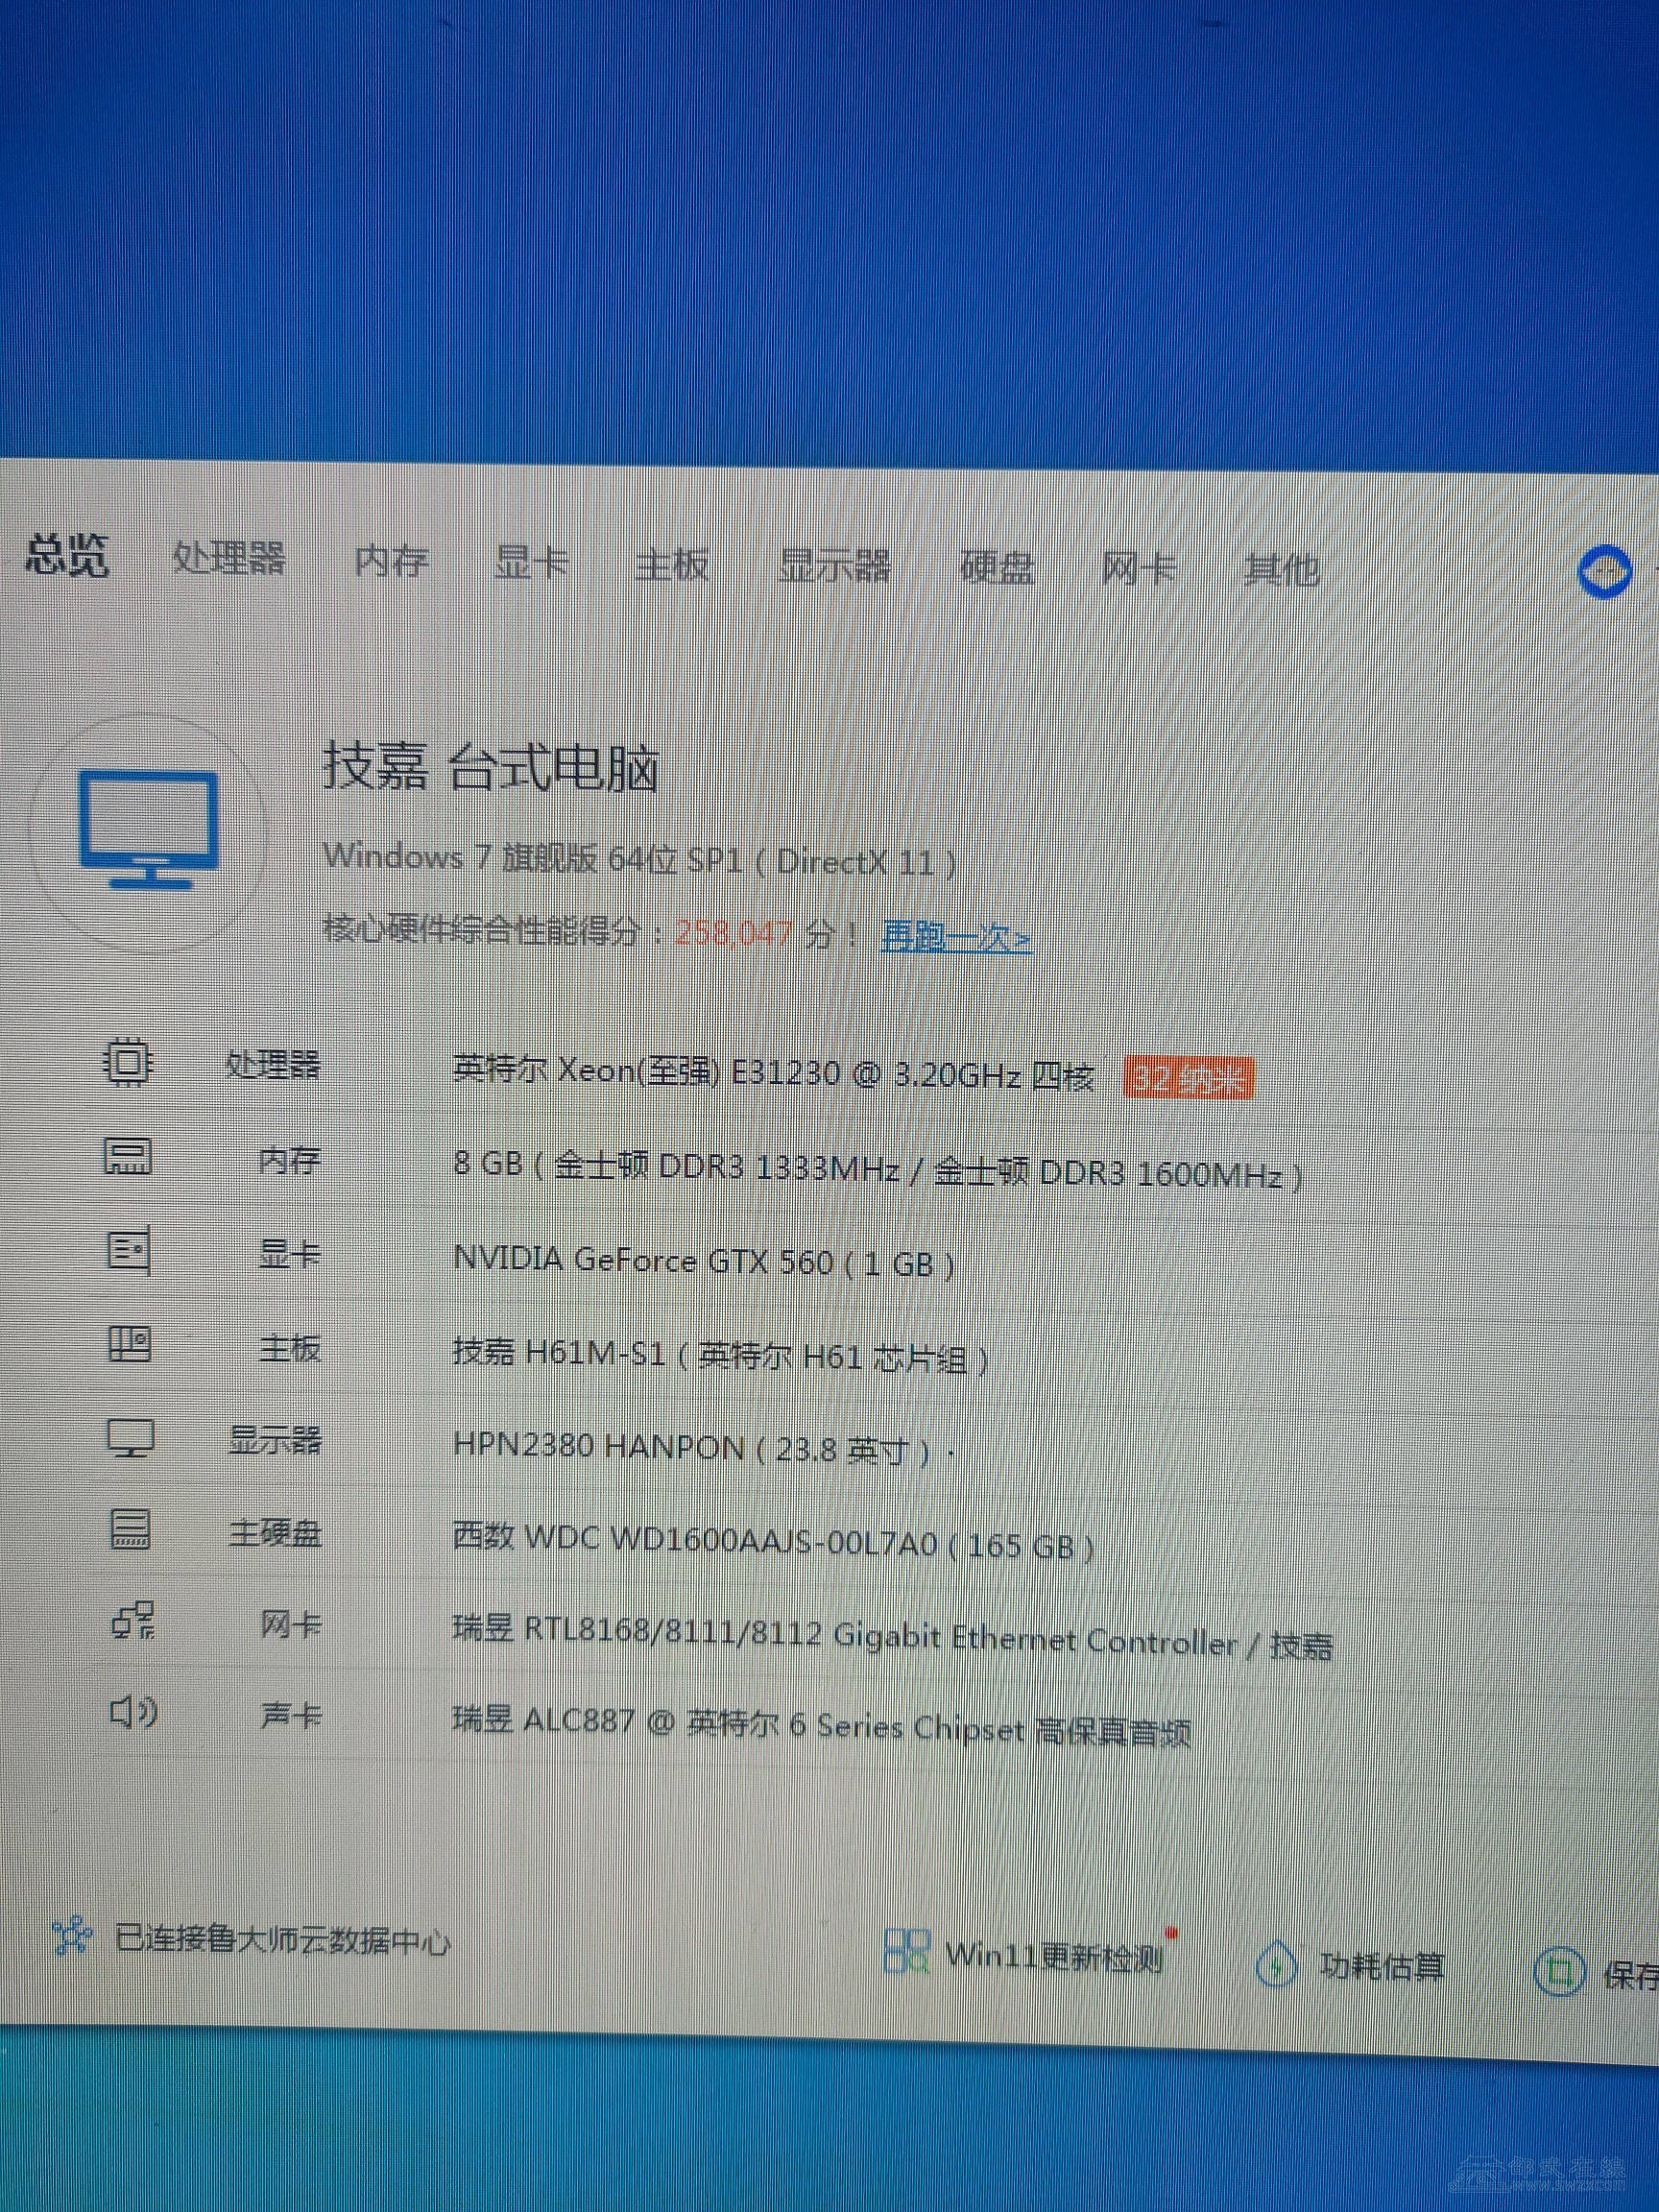The image size is (1659, 2212).
Task: Click the 32纳米 orange badge
Action: point(1187,1079)
